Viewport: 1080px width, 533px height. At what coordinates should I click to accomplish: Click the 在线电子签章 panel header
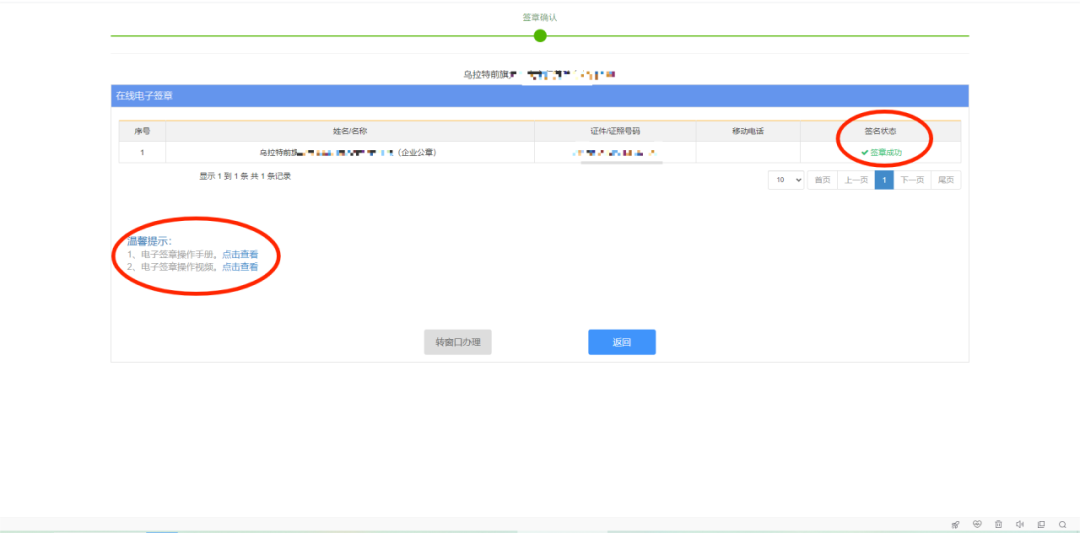(x=540, y=96)
